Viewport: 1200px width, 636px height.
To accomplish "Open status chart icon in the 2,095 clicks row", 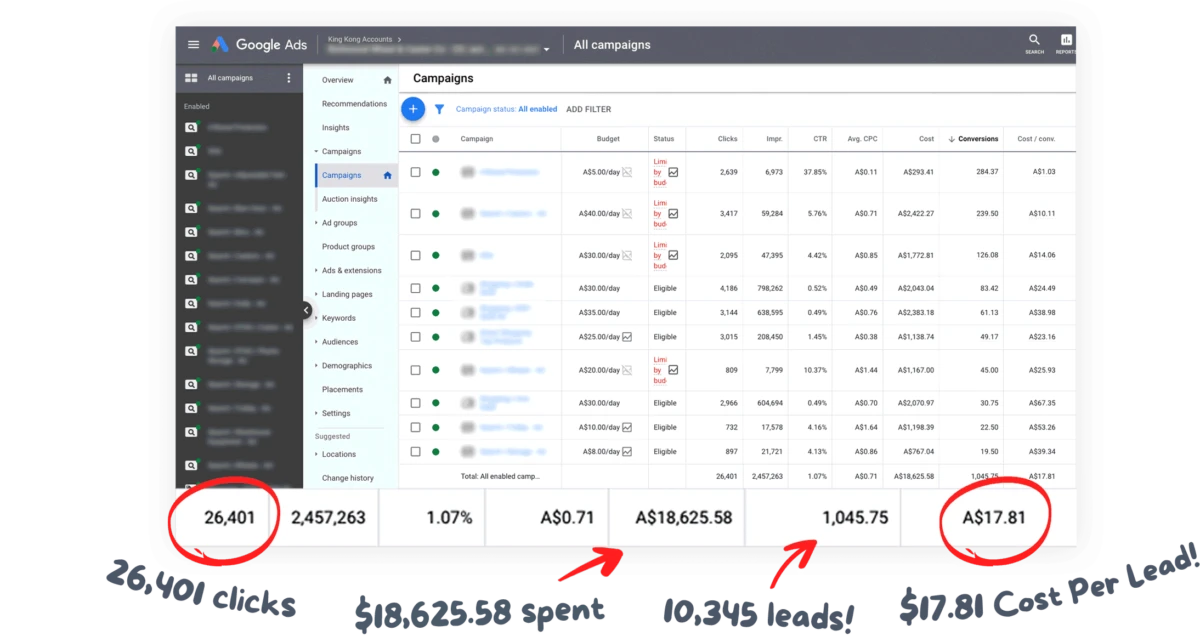I will point(673,255).
